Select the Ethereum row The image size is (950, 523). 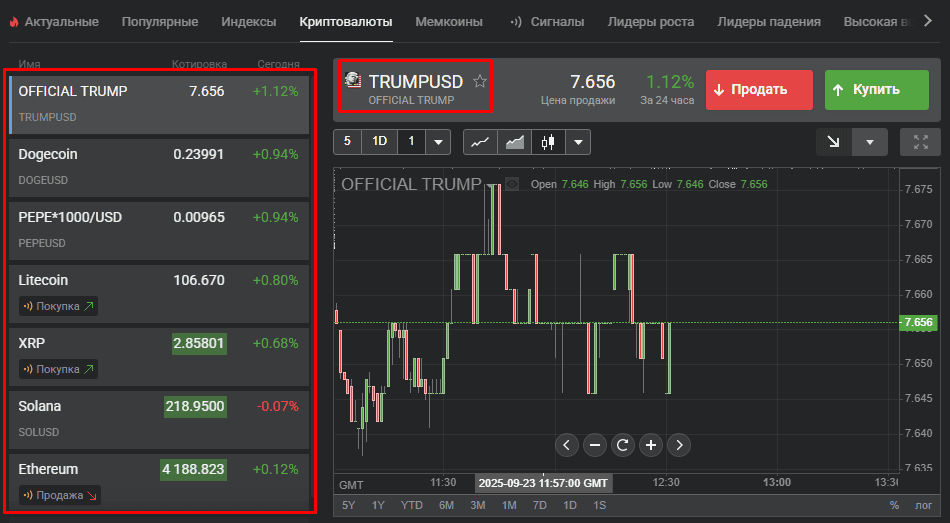click(159, 482)
